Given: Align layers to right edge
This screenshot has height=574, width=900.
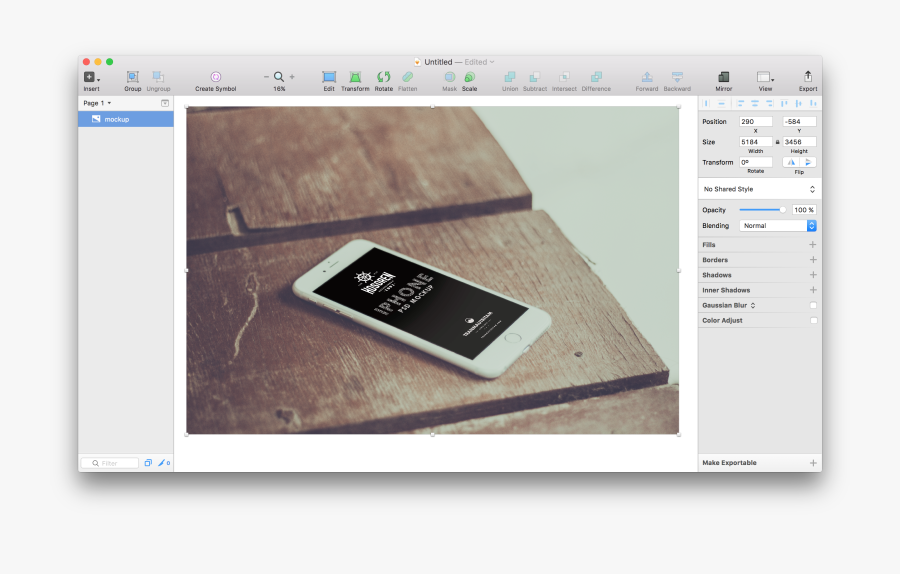Looking at the screenshot, I should (x=769, y=103).
